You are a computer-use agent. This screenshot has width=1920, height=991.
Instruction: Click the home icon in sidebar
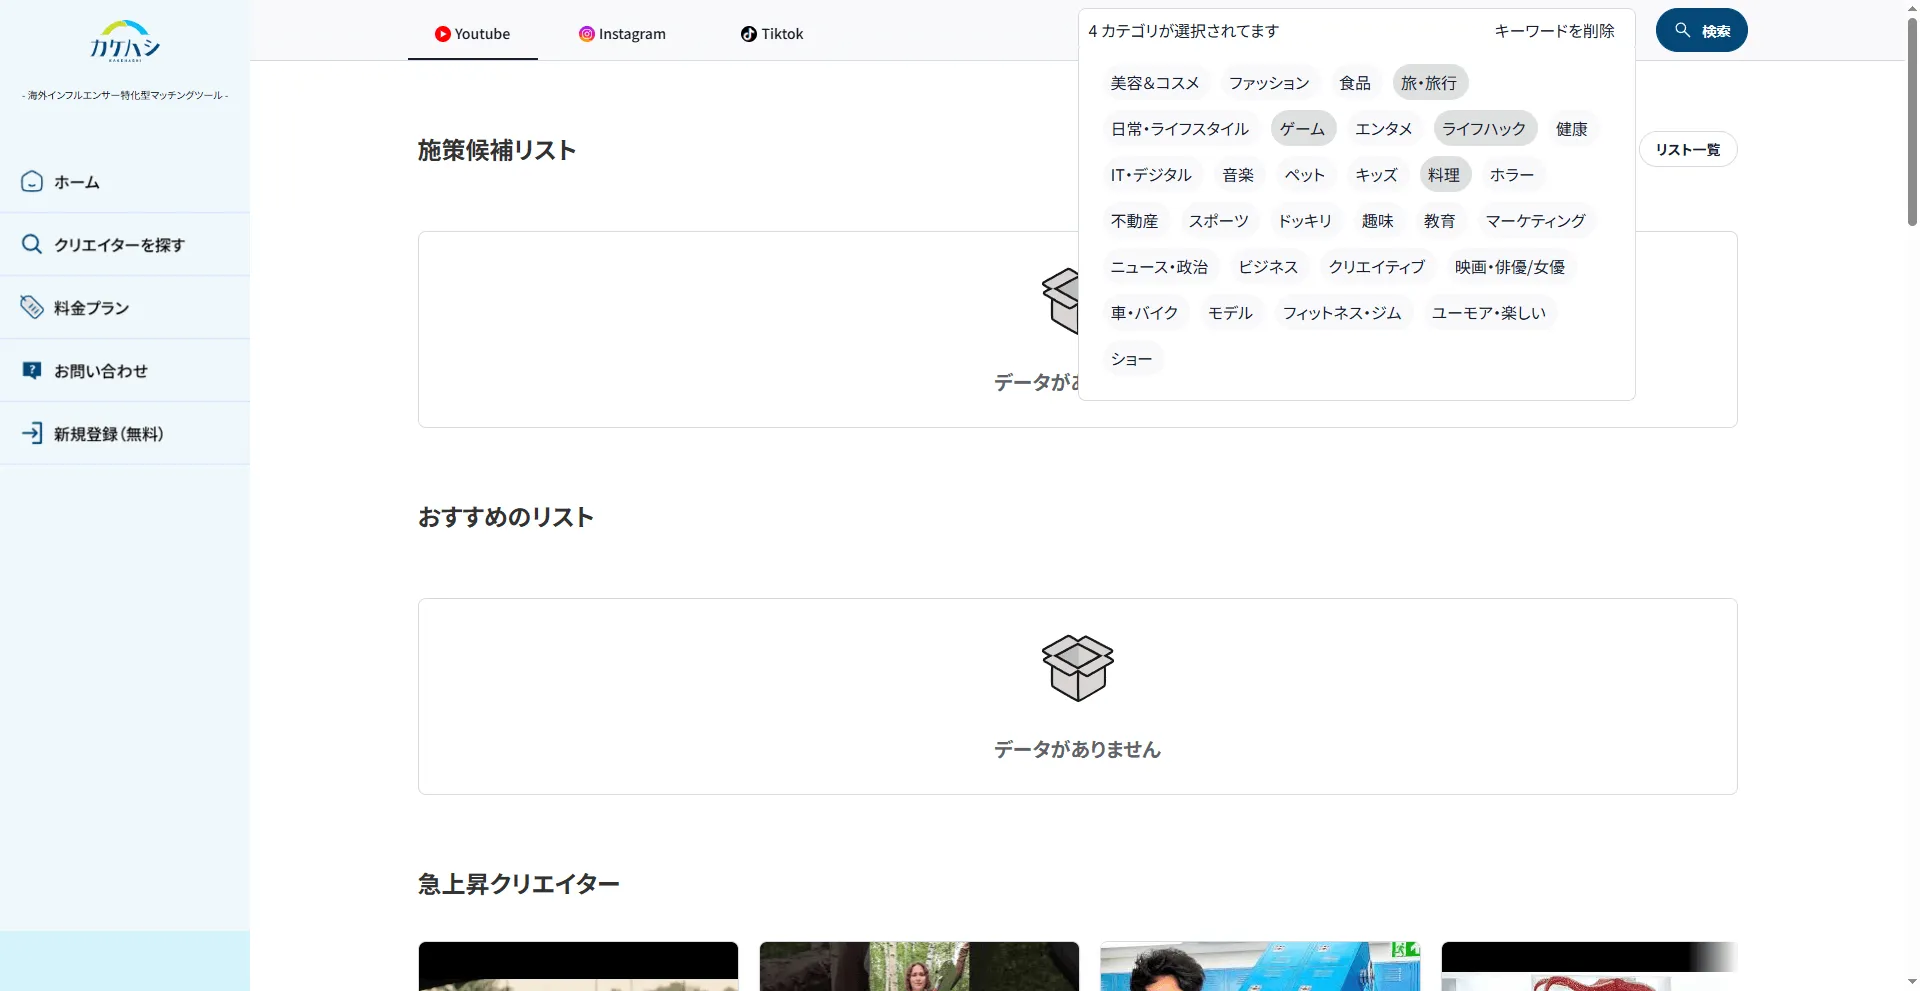click(32, 182)
